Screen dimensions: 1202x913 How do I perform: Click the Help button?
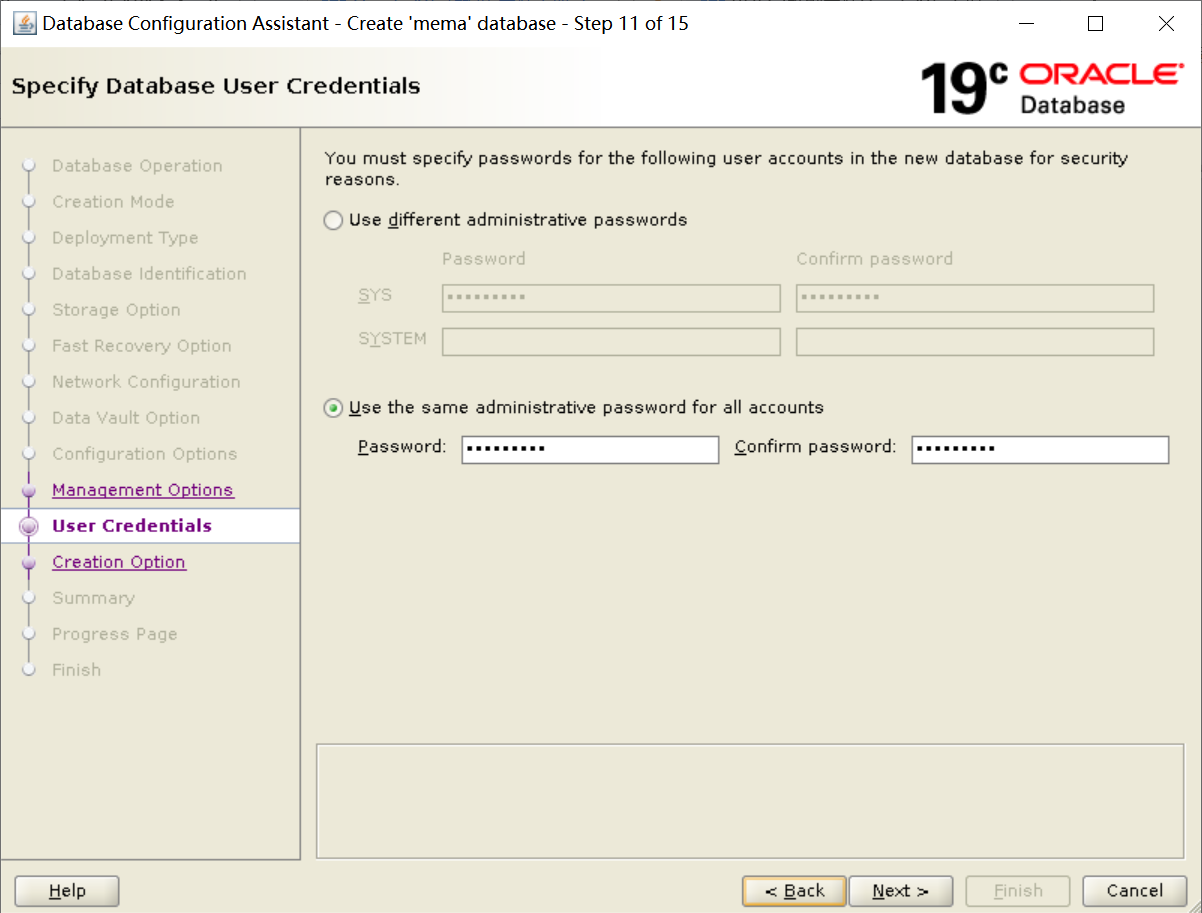click(x=66, y=890)
